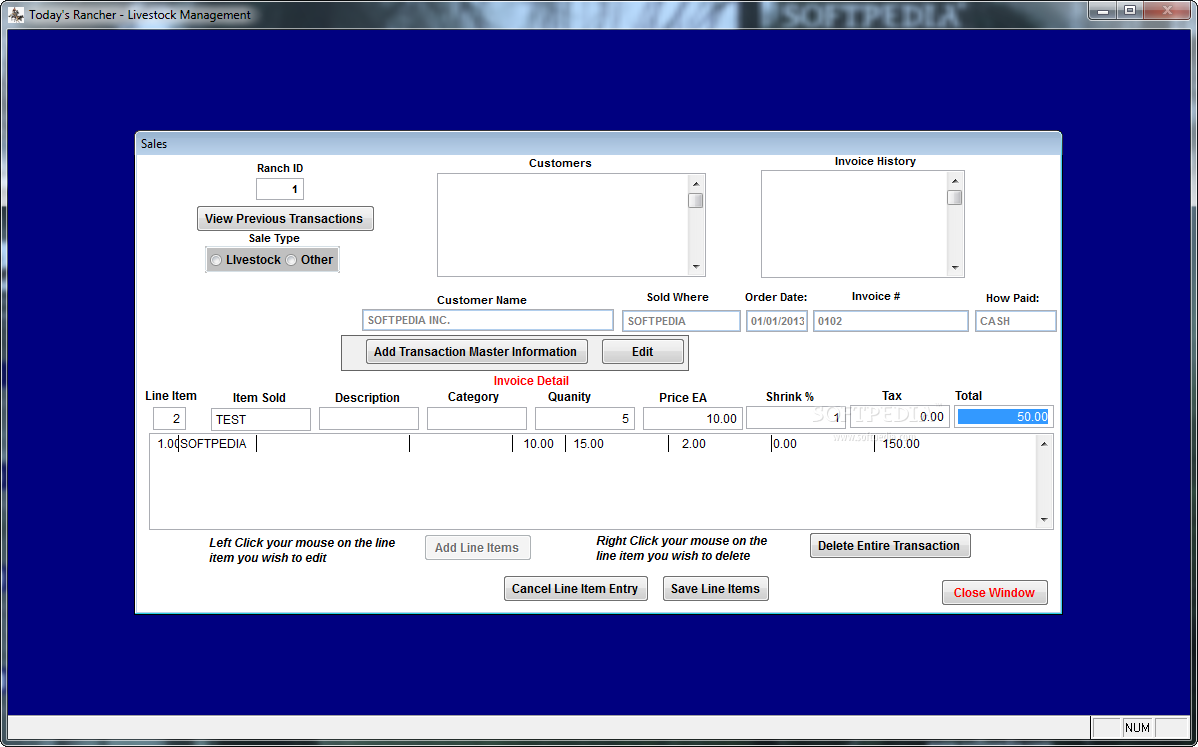This screenshot has width=1198, height=747.
Task: Click the 150.00 total in line item row
Action: coord(901,444)
